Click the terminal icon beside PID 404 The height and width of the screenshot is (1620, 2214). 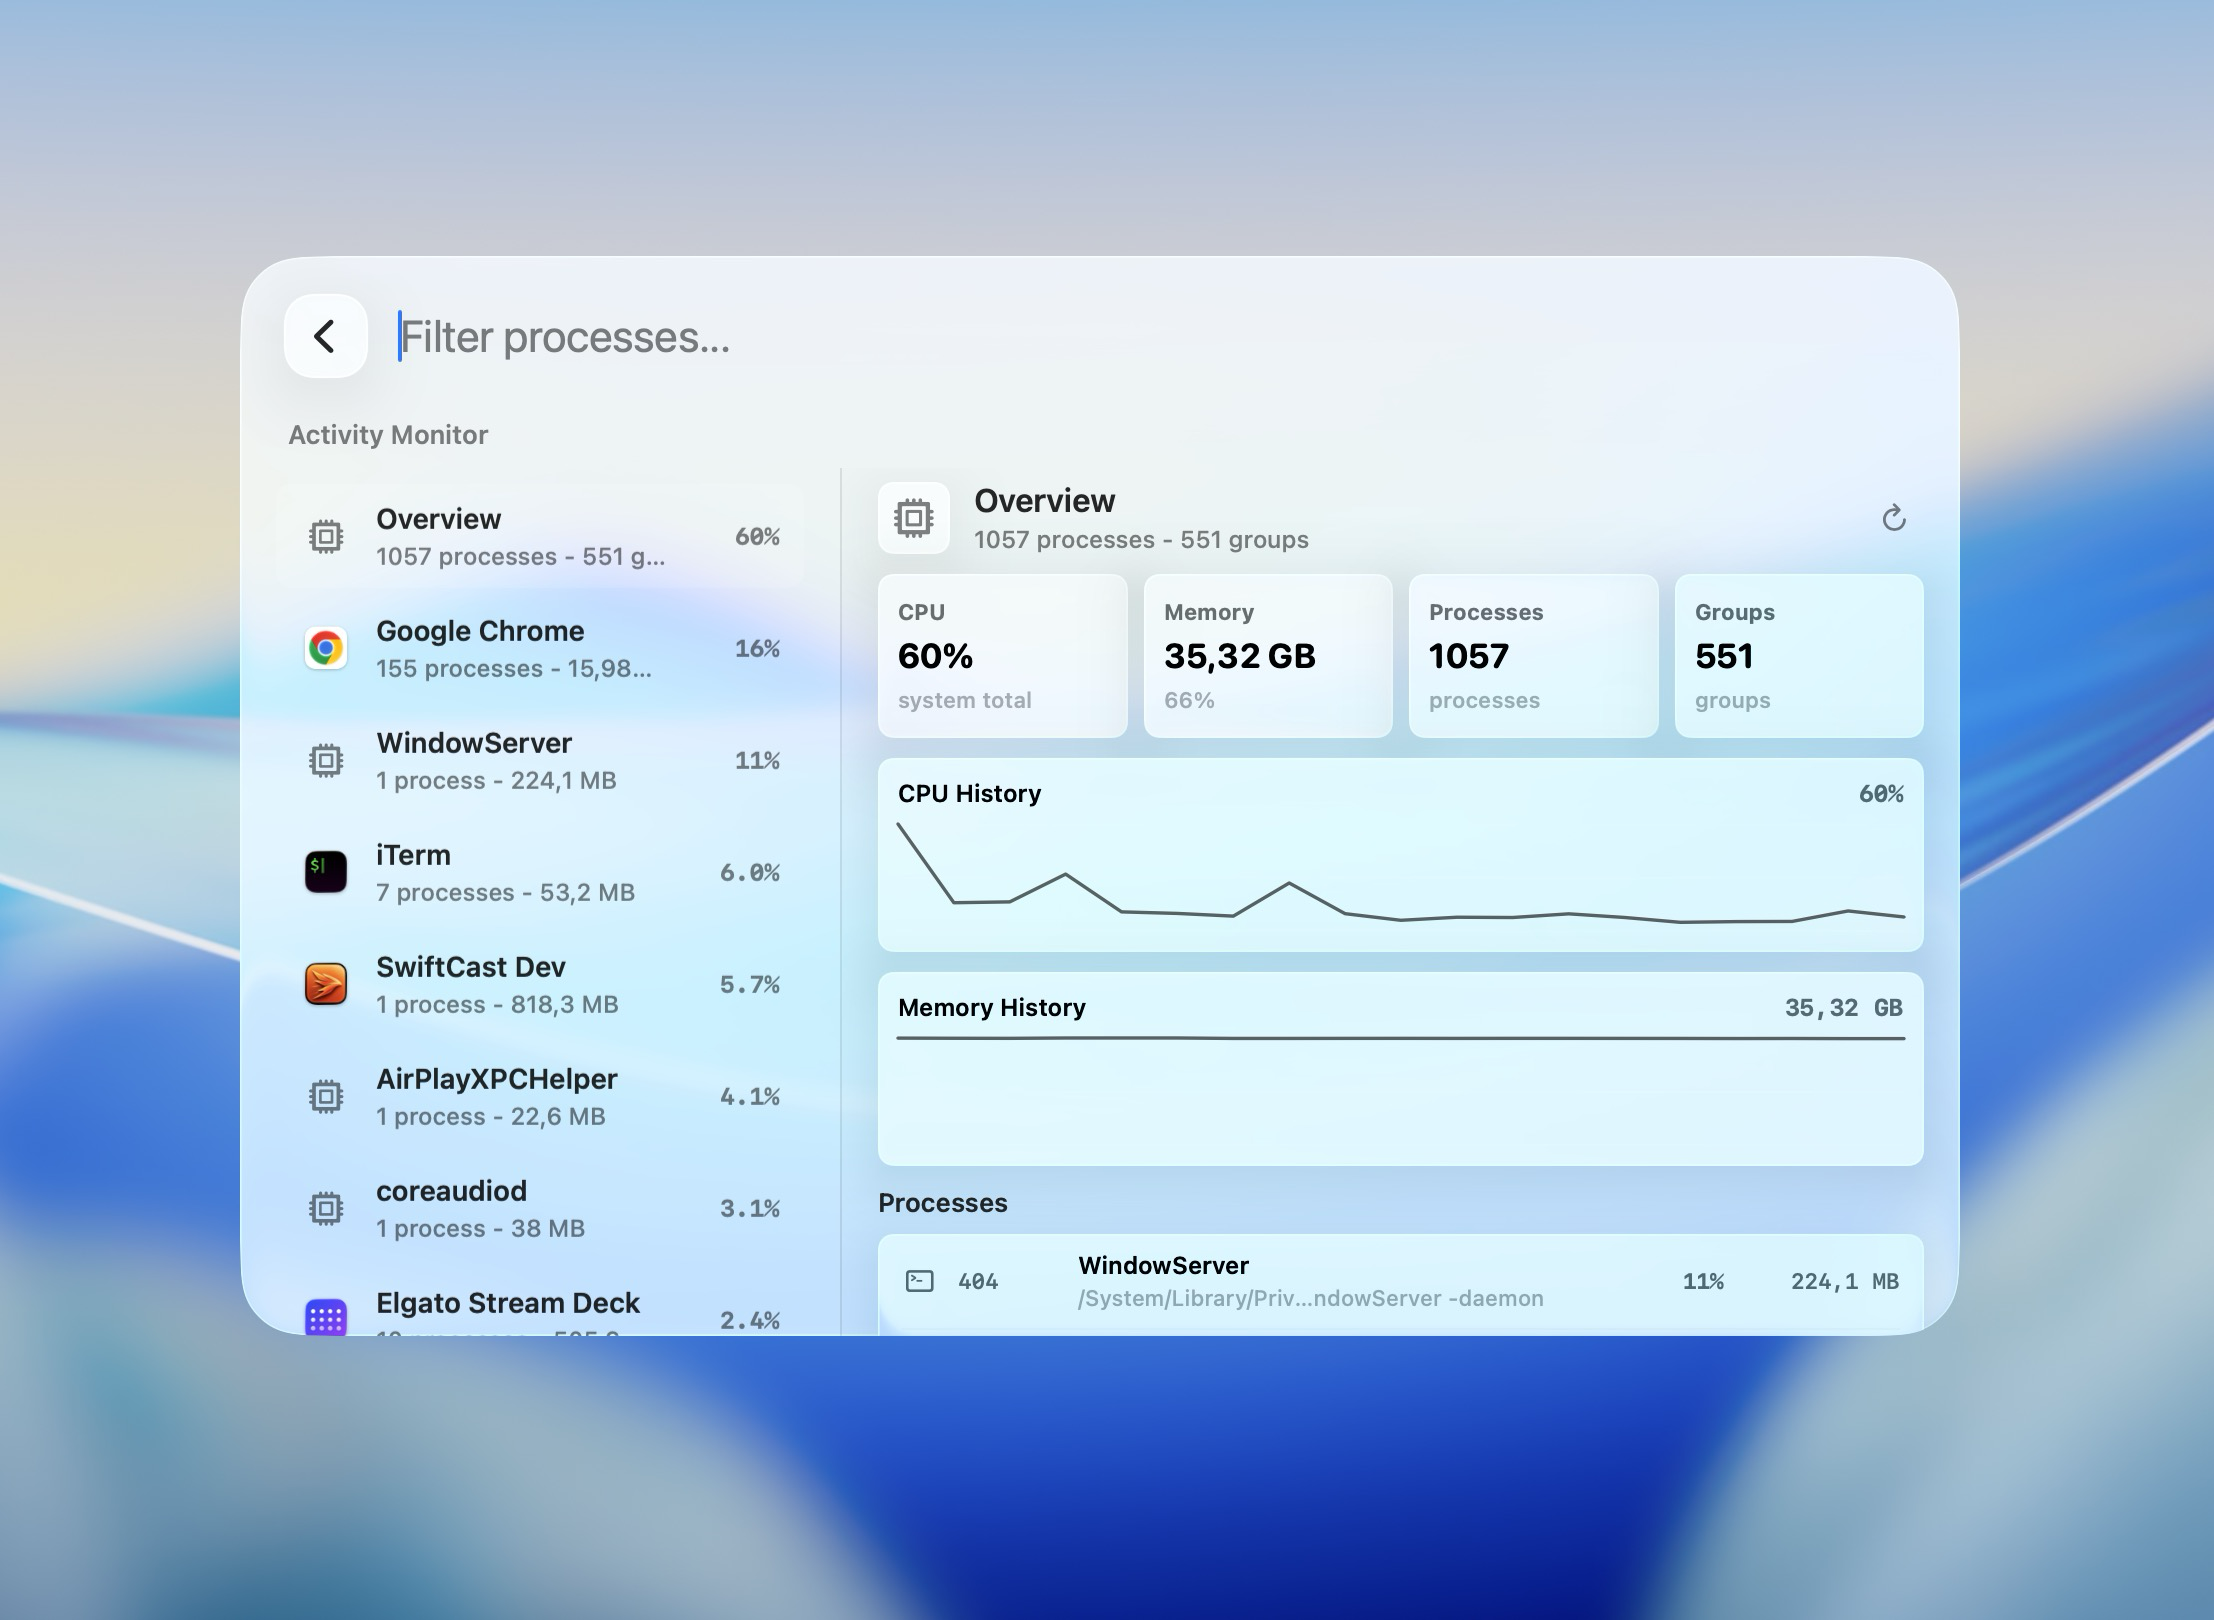pos(919,1281)
